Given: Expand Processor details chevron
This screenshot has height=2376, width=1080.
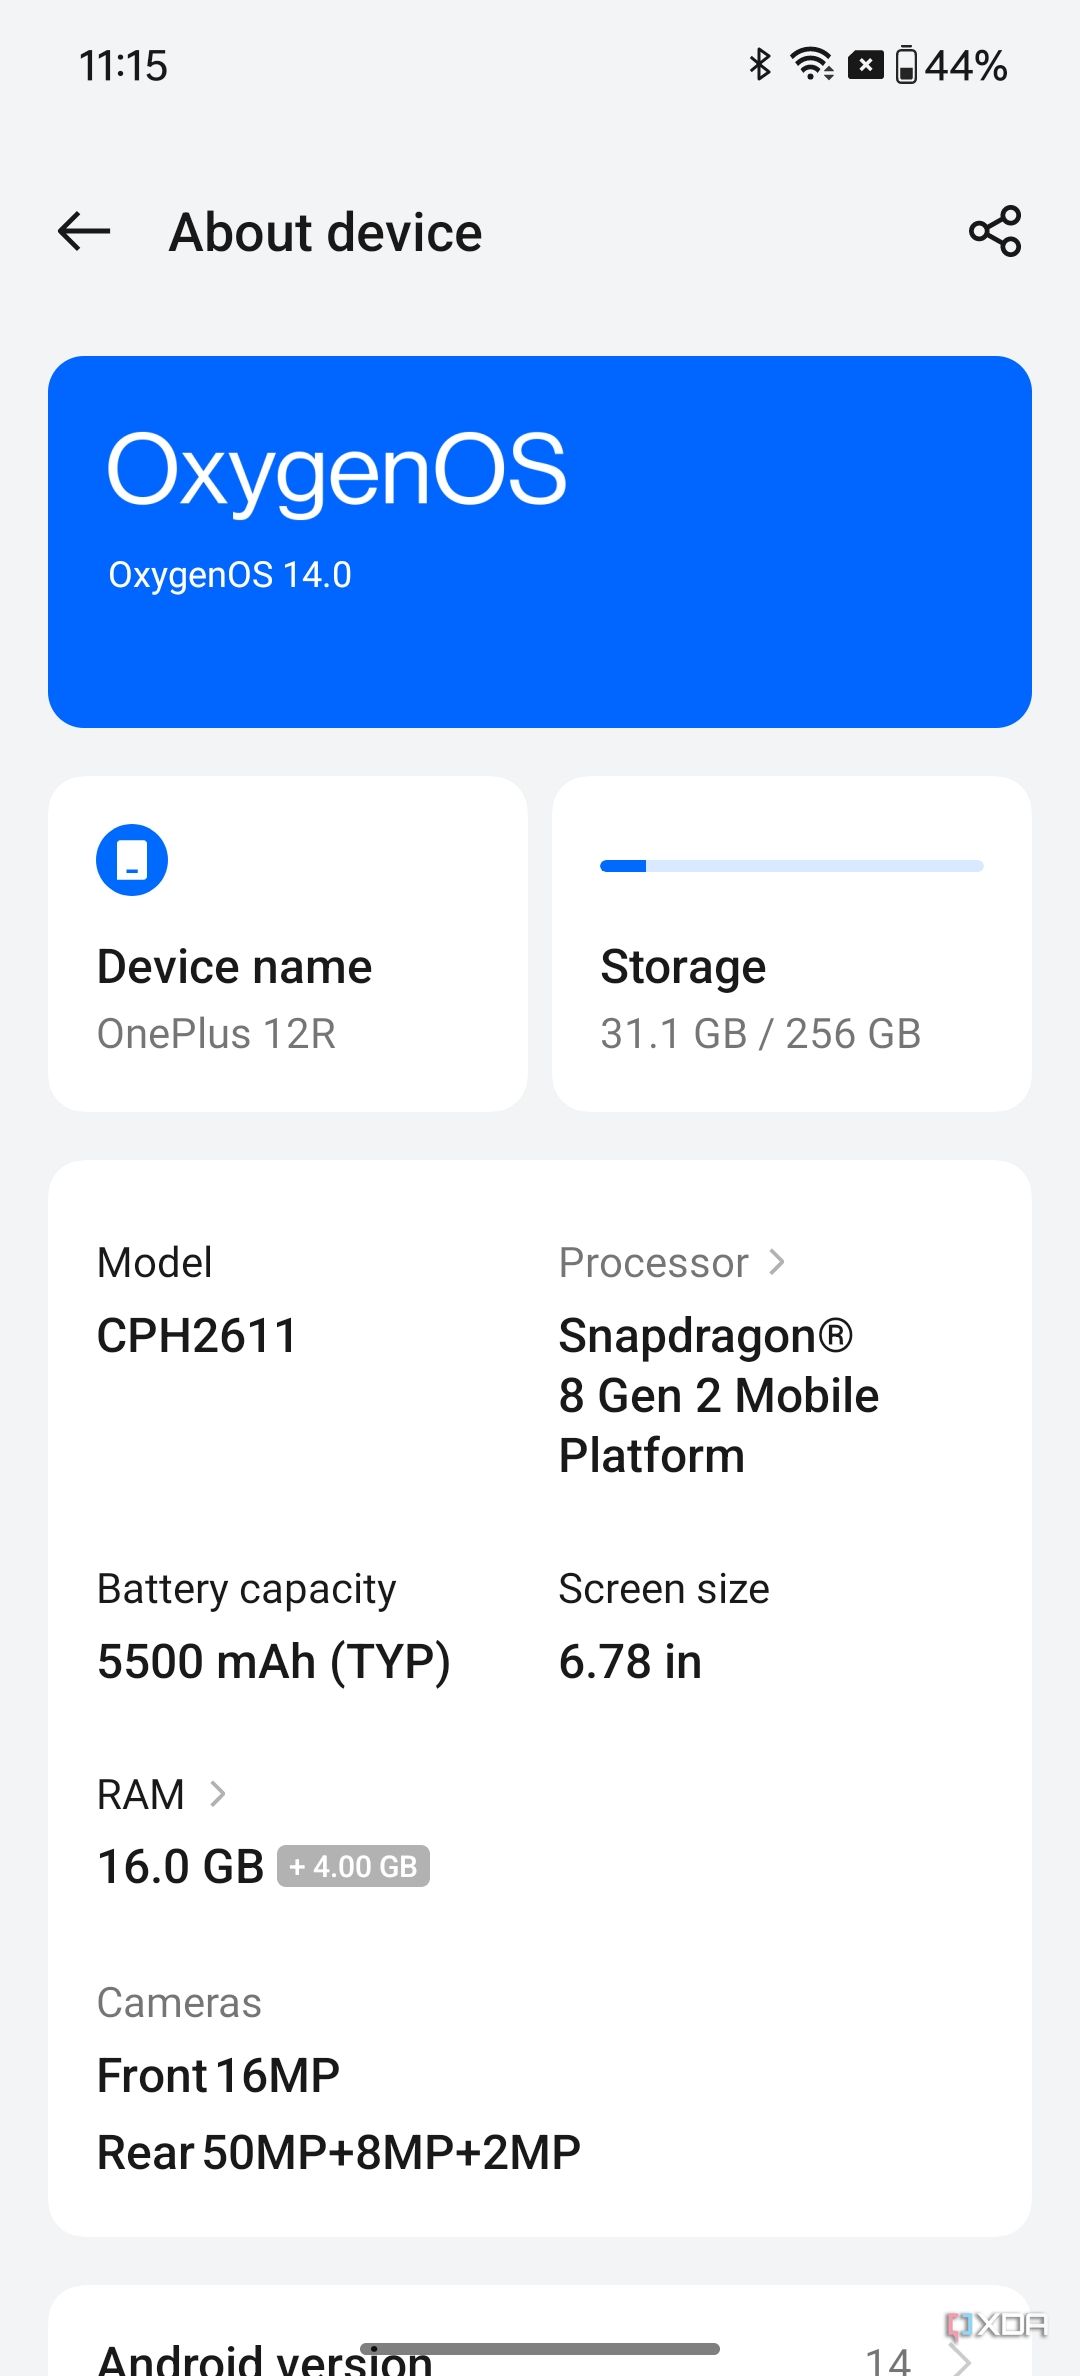Looking at the screenshot, I should click(x=777, y=1262).
